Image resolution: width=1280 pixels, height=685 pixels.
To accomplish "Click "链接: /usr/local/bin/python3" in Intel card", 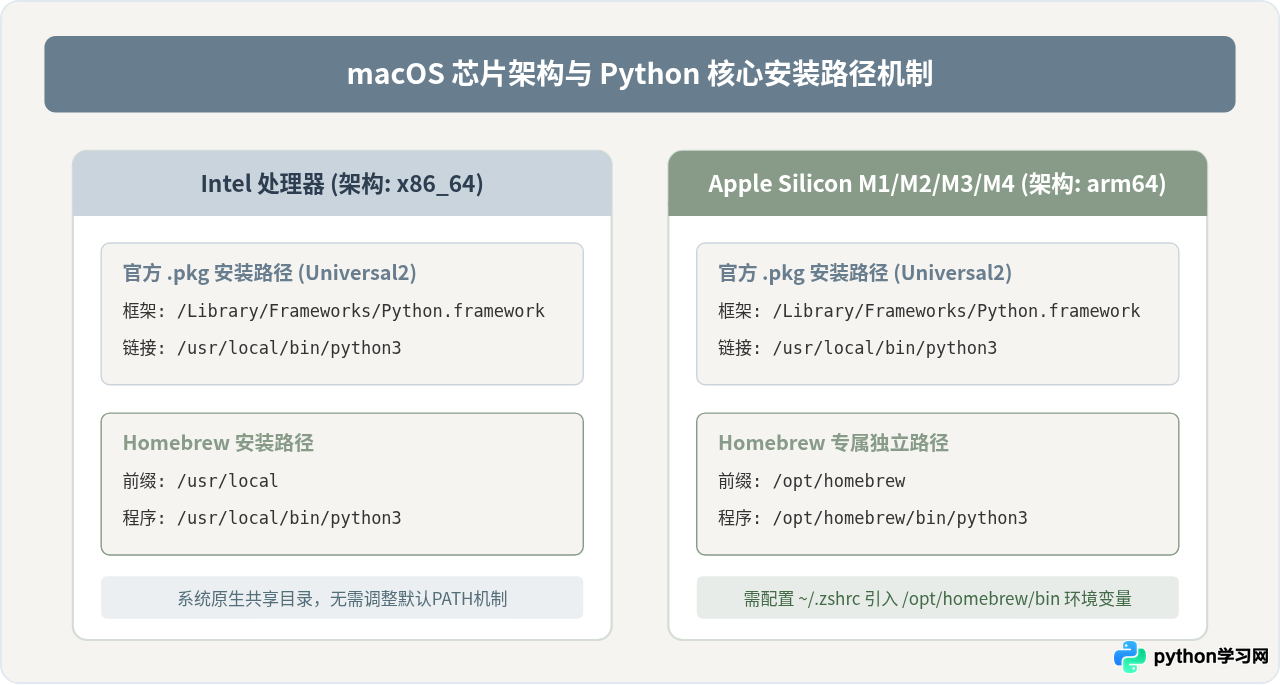I will click(262, 348).
